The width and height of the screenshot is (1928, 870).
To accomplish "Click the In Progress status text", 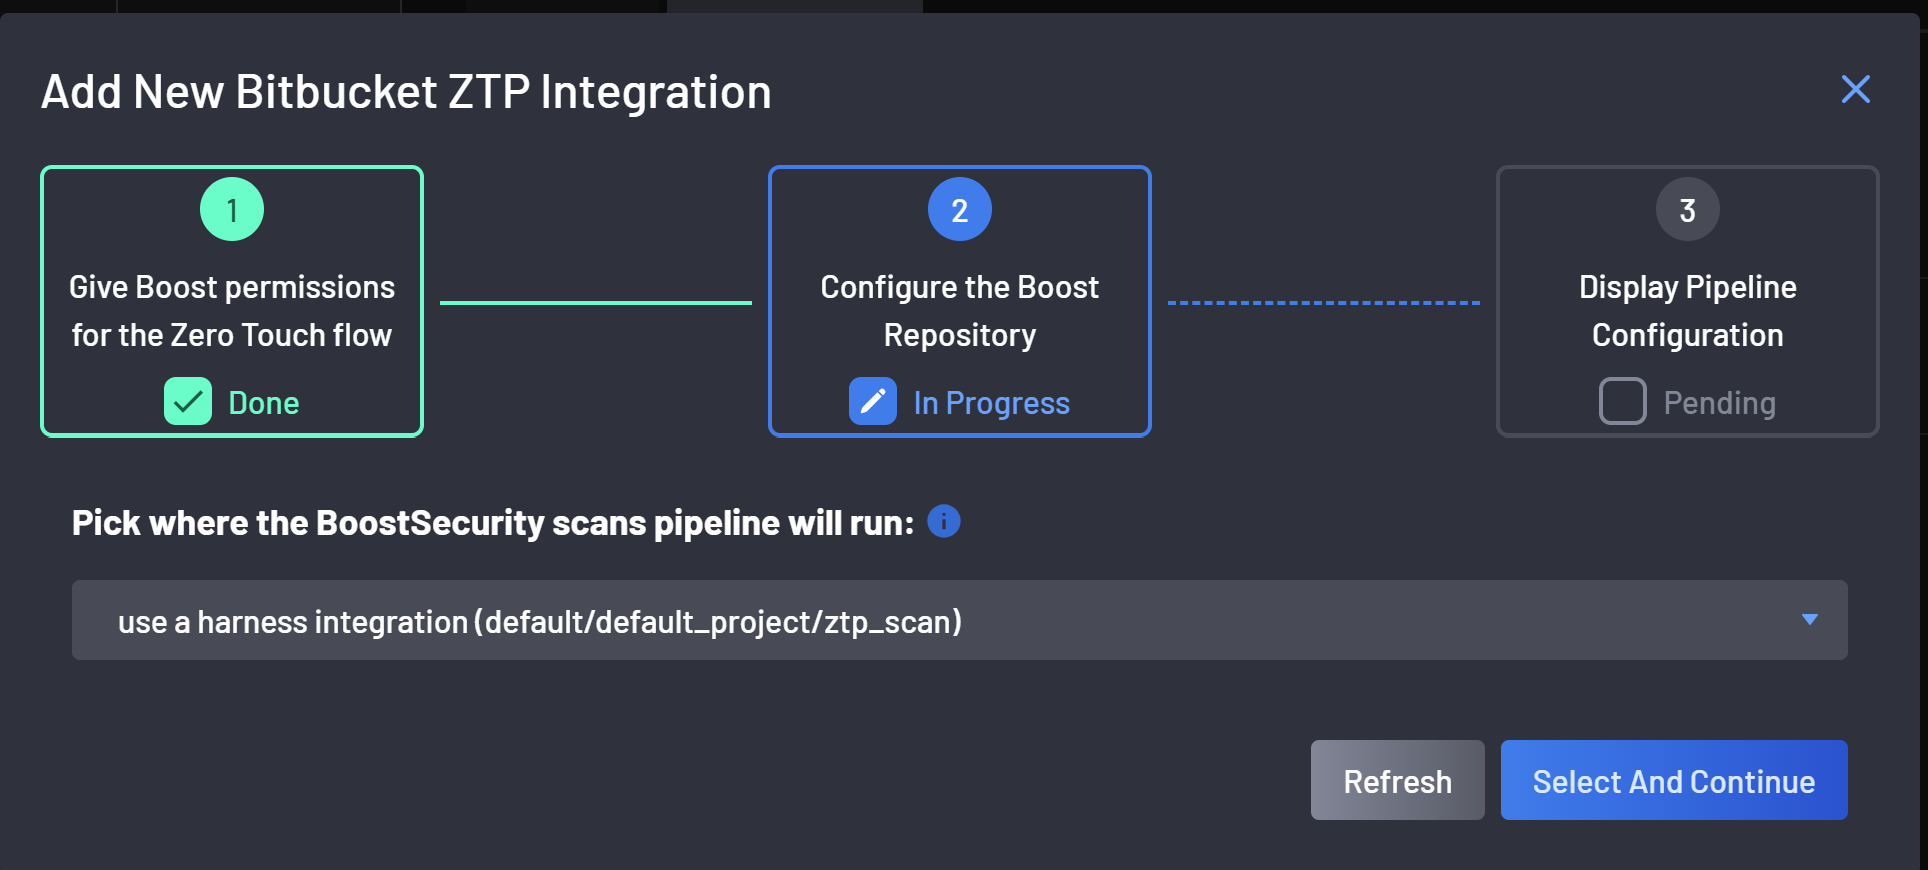I will 992,403.
